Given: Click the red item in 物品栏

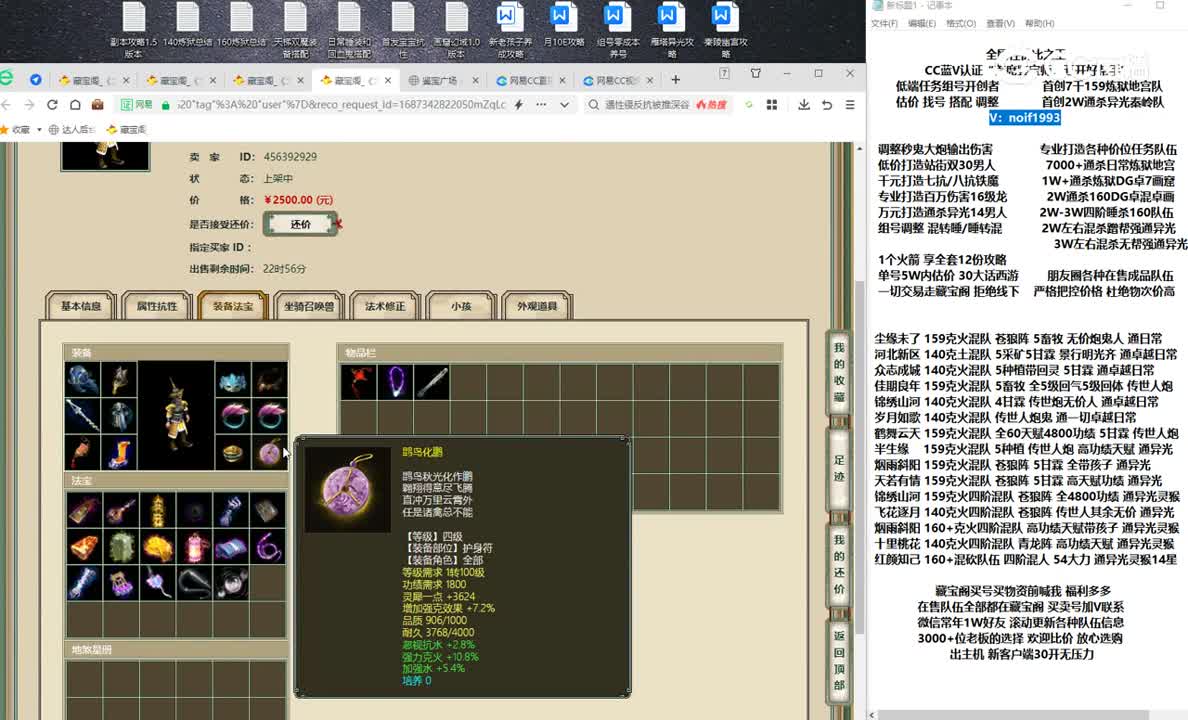Looking at the screenshot, I should 358,381.
